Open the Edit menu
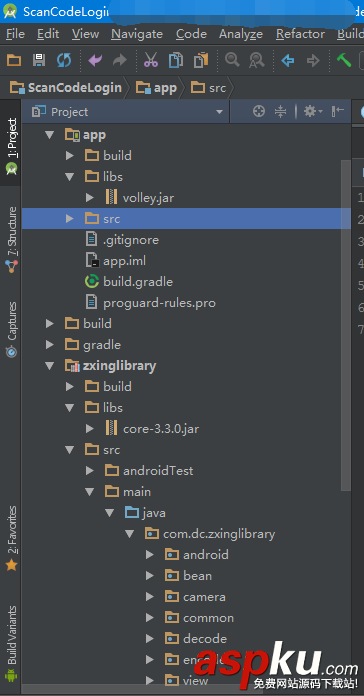 tap(47, 34)
